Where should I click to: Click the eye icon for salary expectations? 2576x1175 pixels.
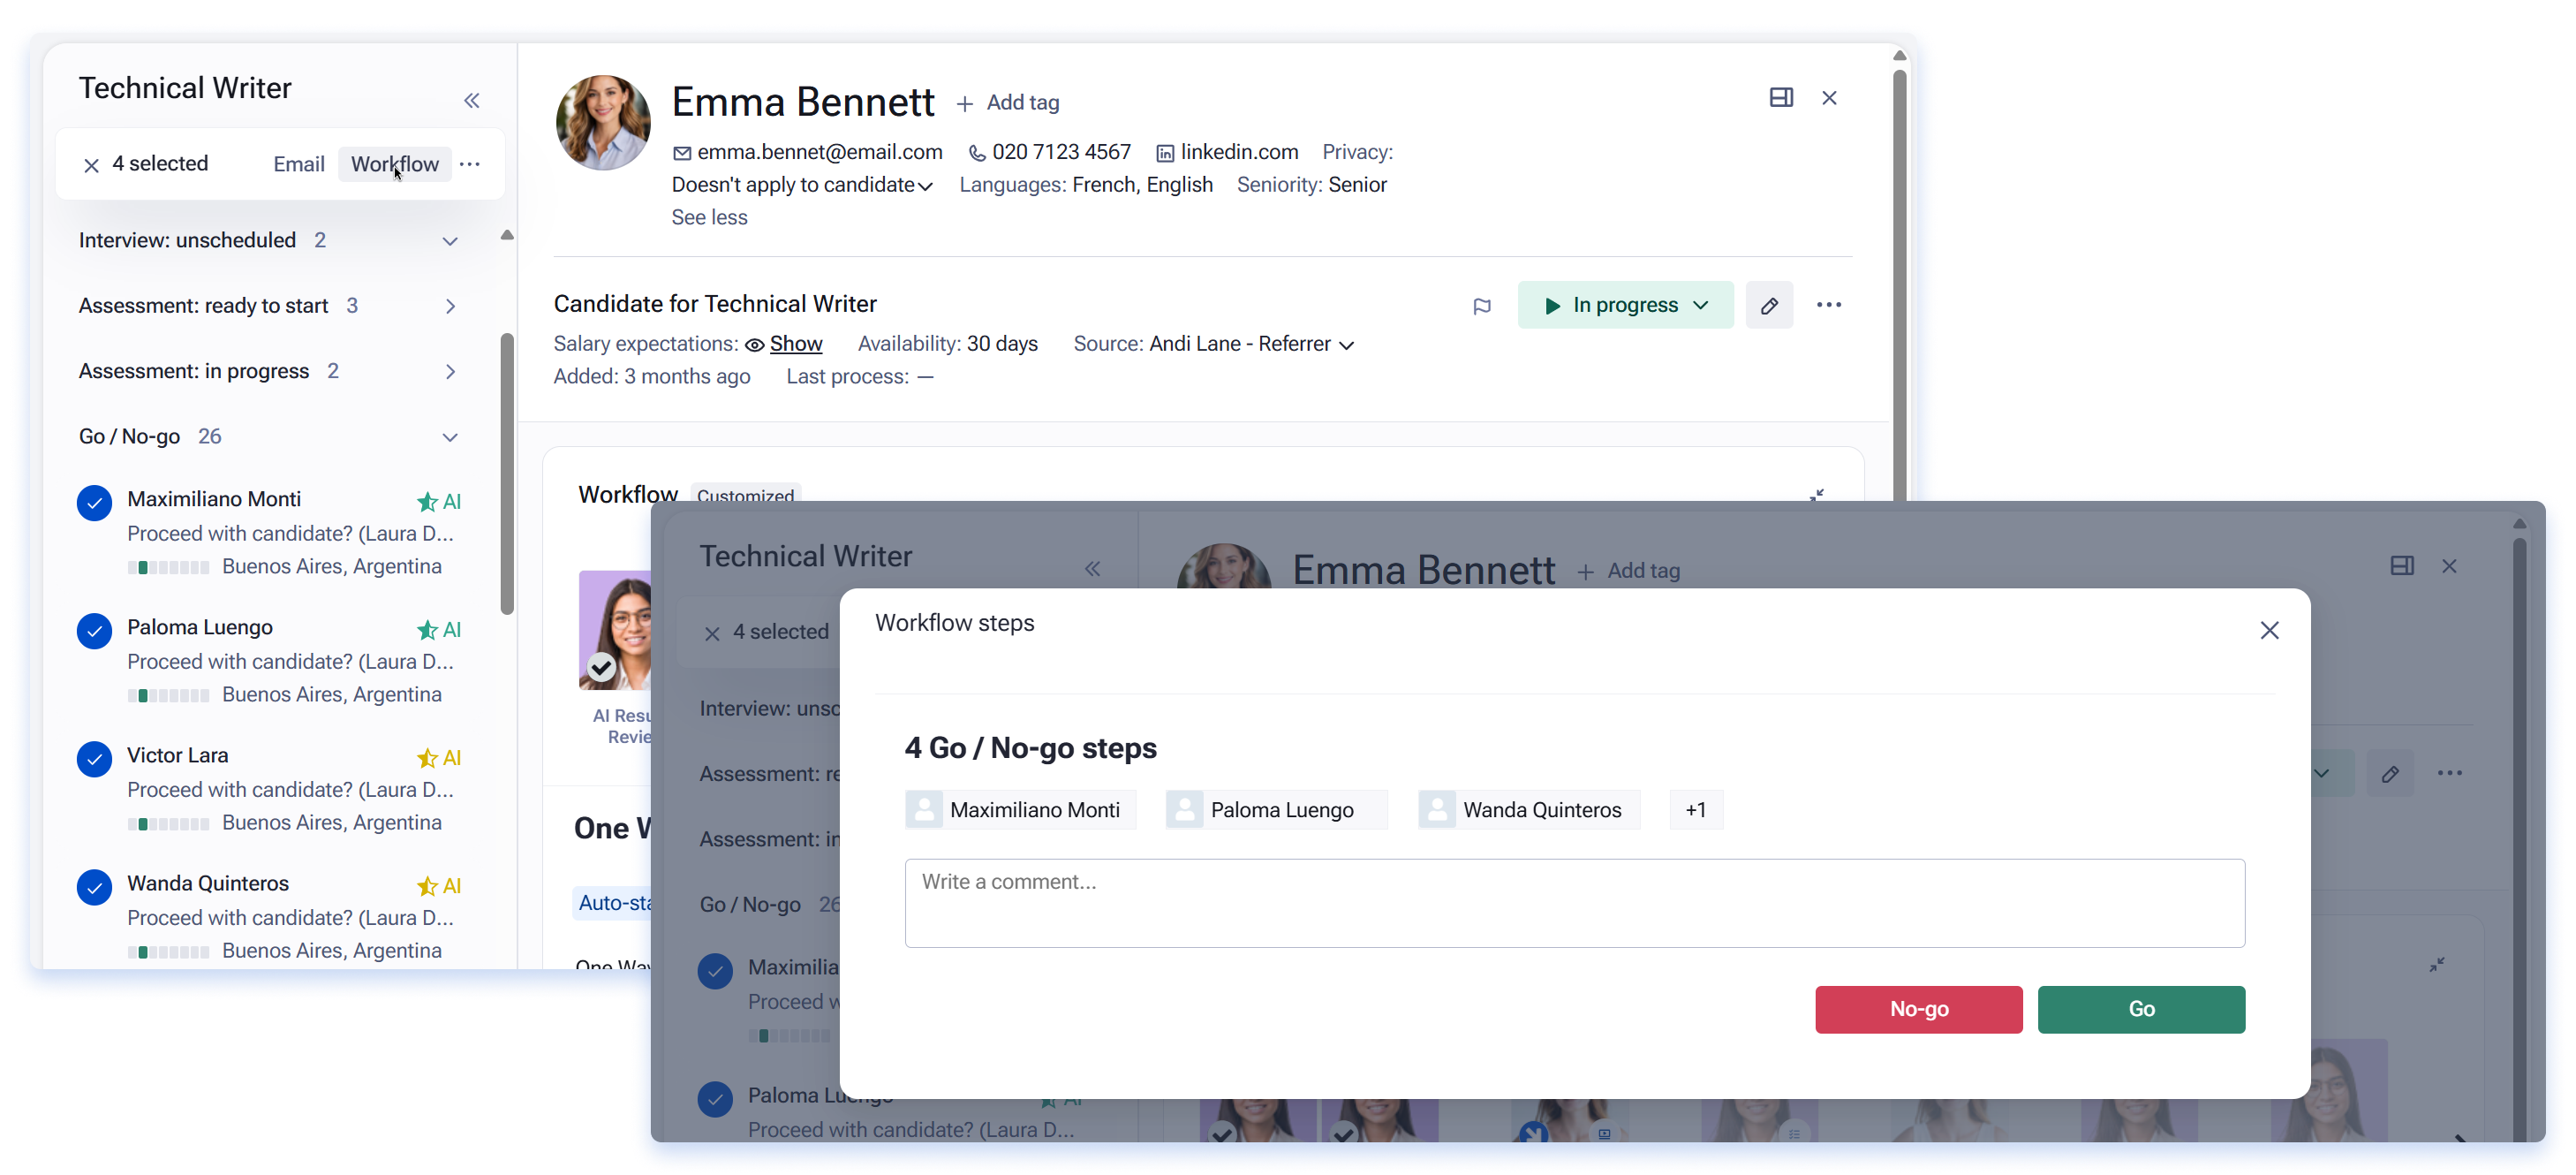(x=755, y=344)
